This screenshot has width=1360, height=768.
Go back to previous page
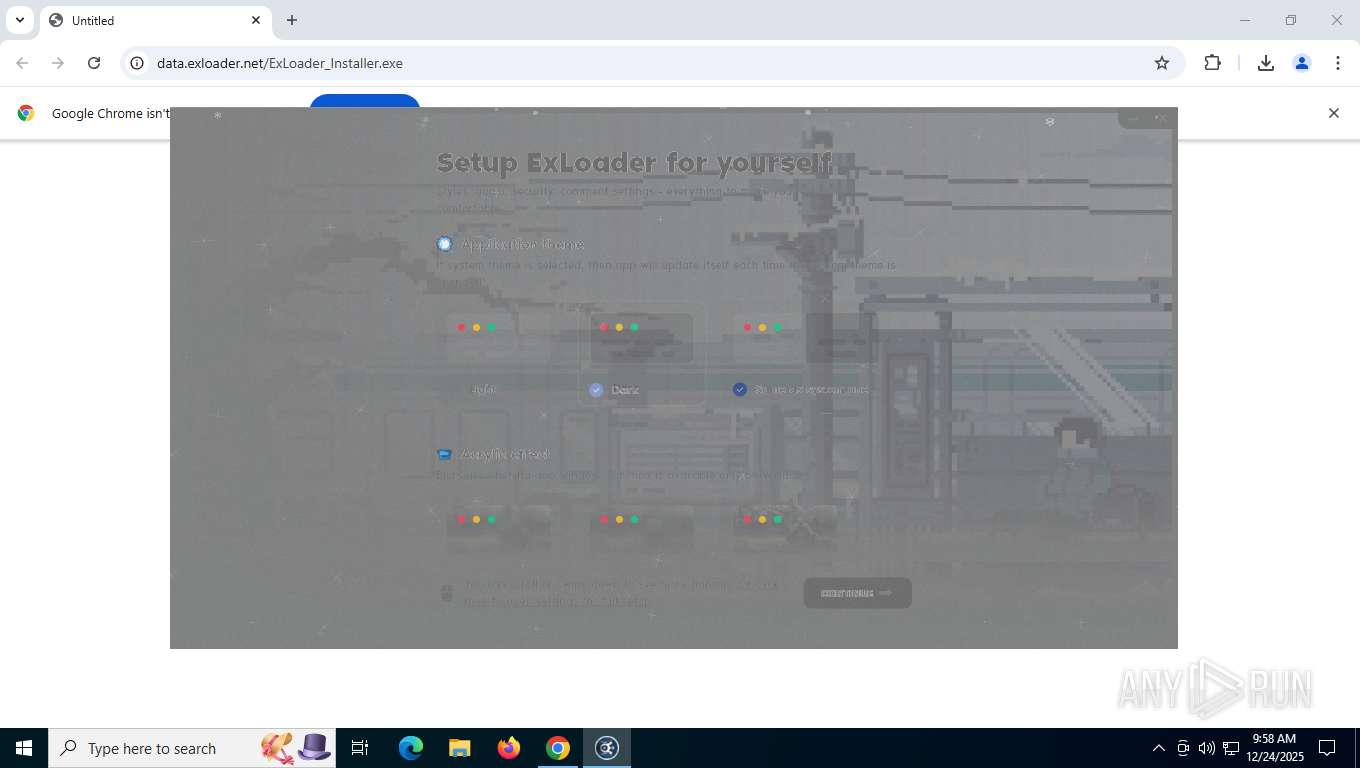(x=22, y=63)
